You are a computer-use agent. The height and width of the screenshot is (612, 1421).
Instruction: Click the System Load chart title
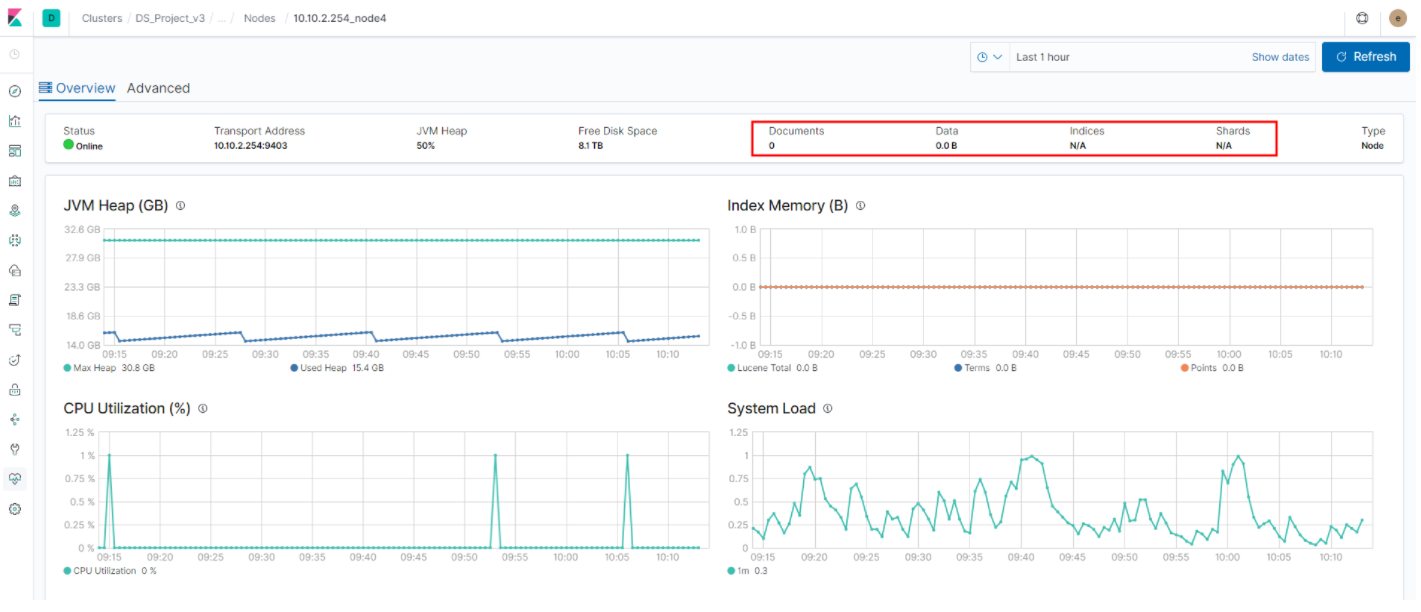coord(772,408)
